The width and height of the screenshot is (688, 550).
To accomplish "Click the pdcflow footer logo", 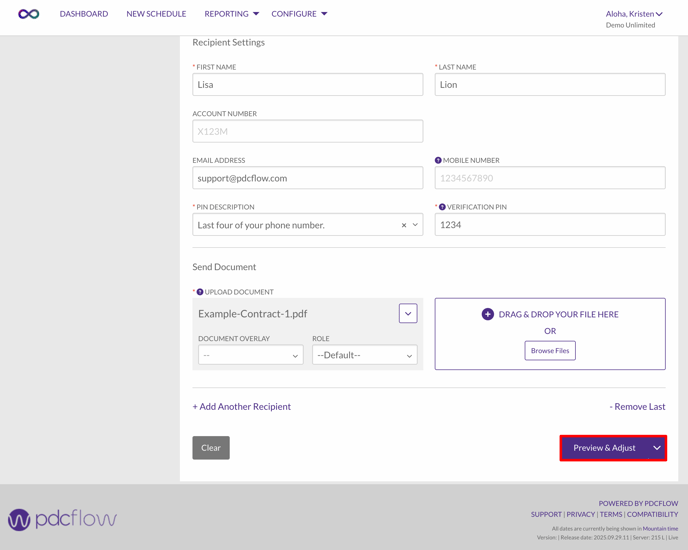I will click(62, 519).
